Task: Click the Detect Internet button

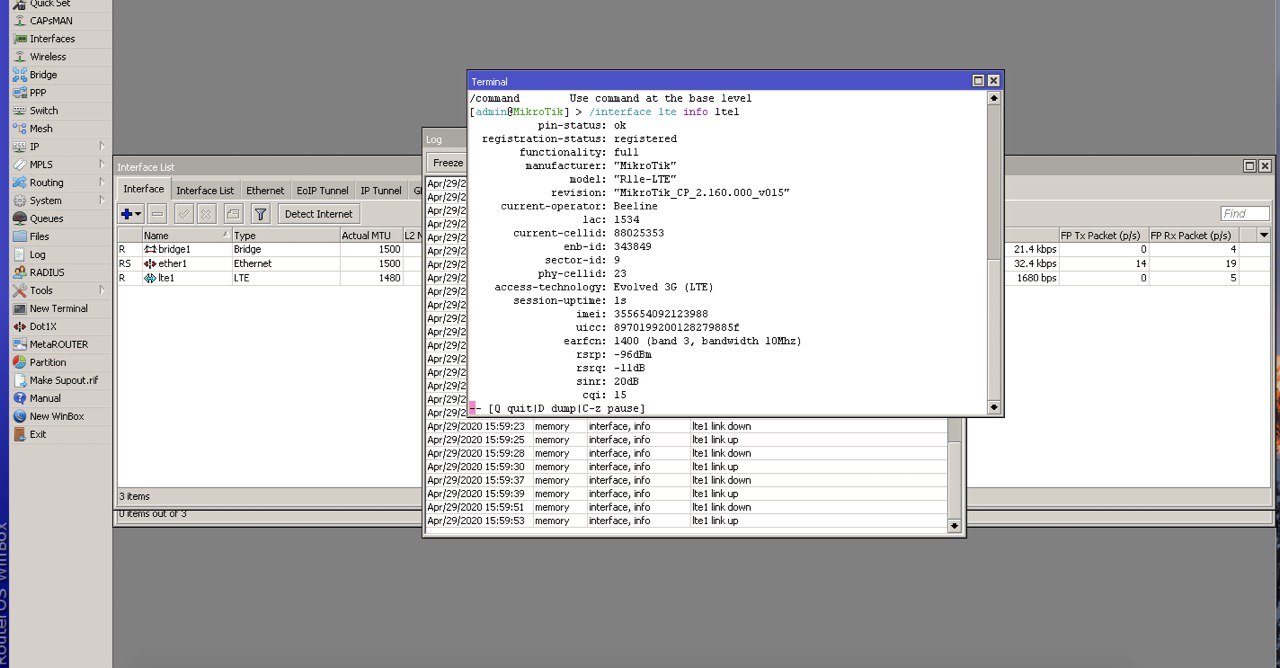Action: (318, 214)
